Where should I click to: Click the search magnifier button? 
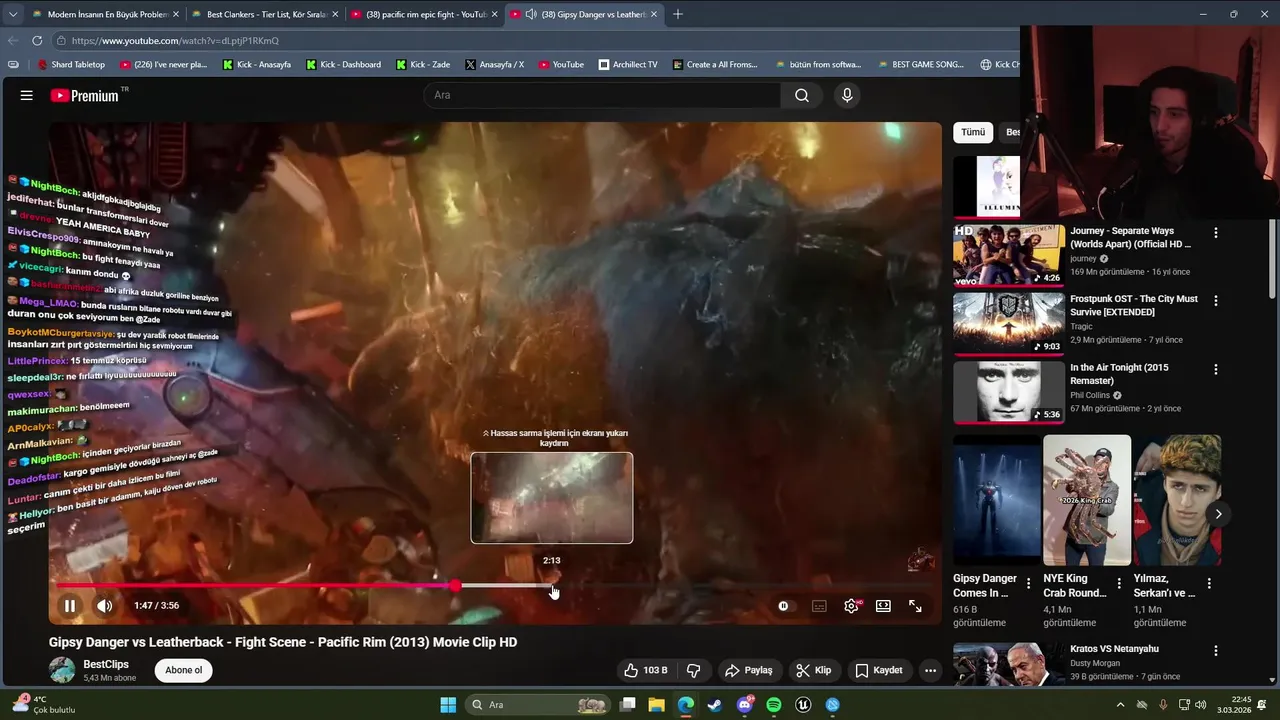802,95
